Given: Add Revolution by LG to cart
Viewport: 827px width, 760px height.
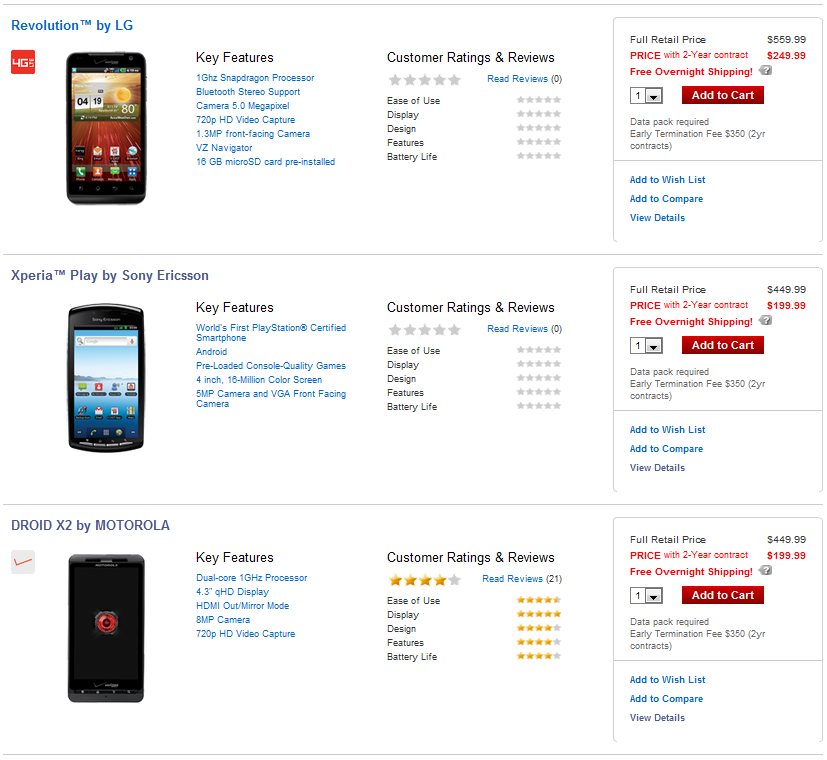Looking at the screenshot, I should tap(722, 95).
